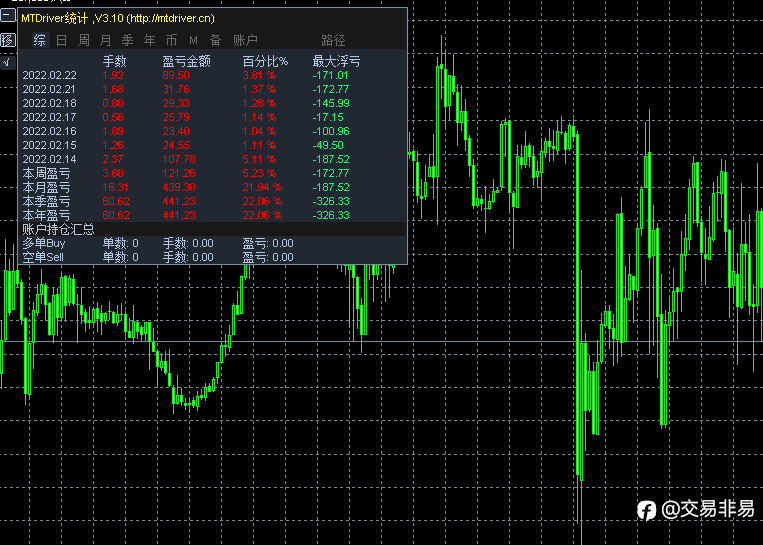
Task: Click the 121.26 weekly profit value
Action: [x=179, y=173]
